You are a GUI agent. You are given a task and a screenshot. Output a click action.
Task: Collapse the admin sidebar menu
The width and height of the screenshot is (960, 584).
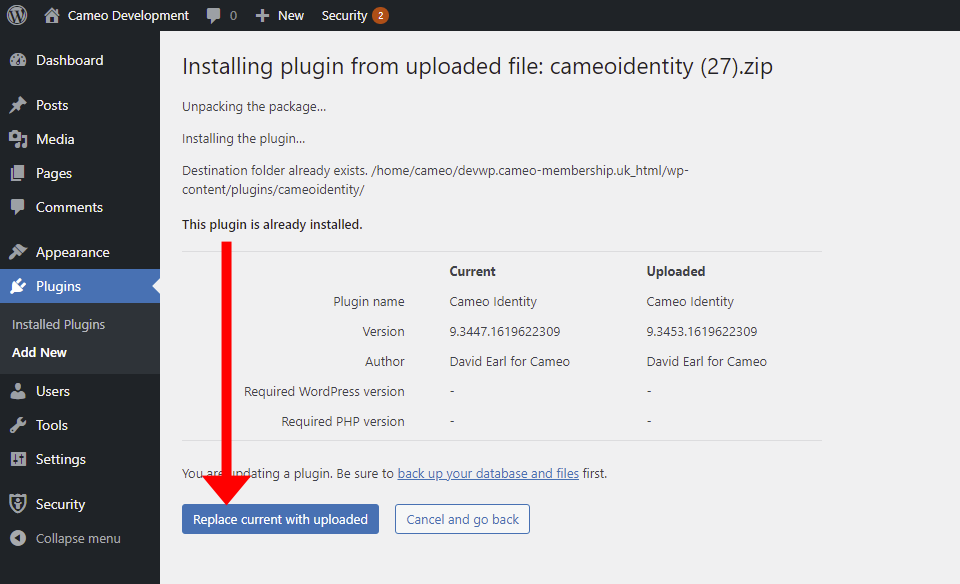click(x=78, y=538)
